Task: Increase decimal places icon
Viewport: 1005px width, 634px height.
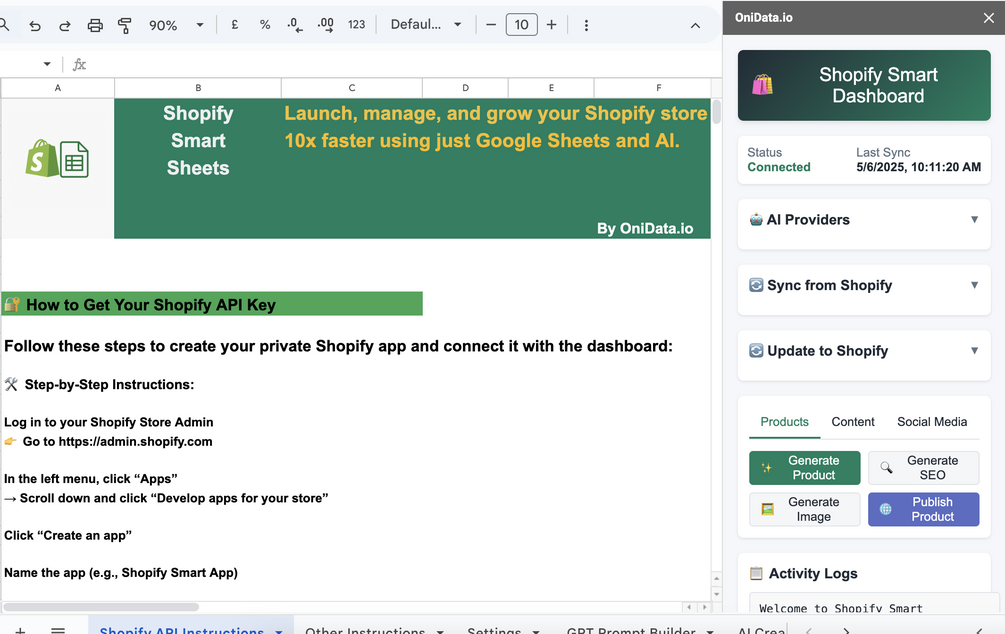Action: click(x=326, y=25)
